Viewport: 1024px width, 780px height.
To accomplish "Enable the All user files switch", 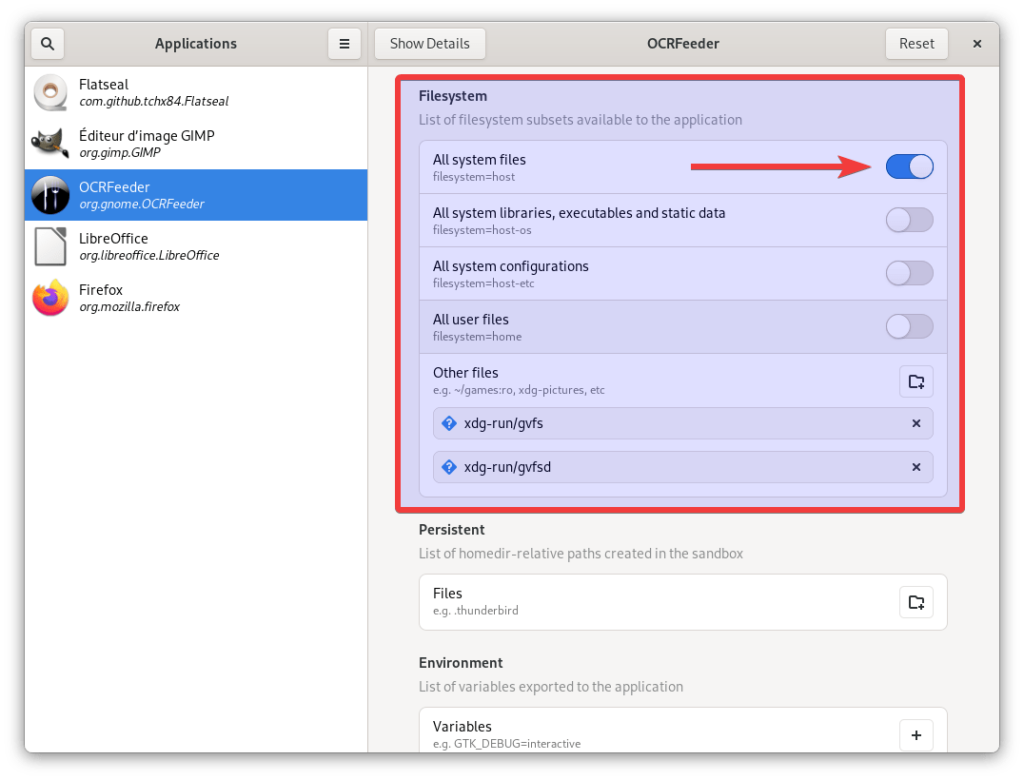I will [909, 327].
